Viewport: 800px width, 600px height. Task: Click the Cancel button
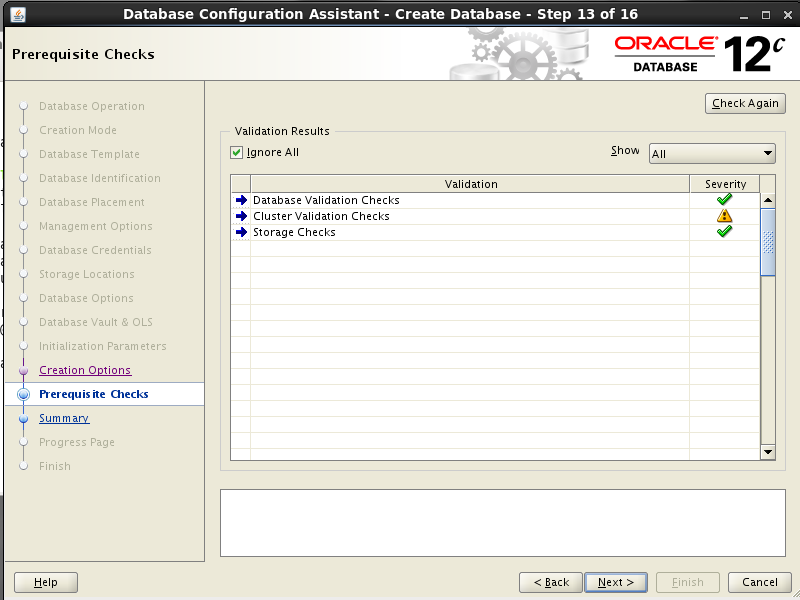[760, 582]
